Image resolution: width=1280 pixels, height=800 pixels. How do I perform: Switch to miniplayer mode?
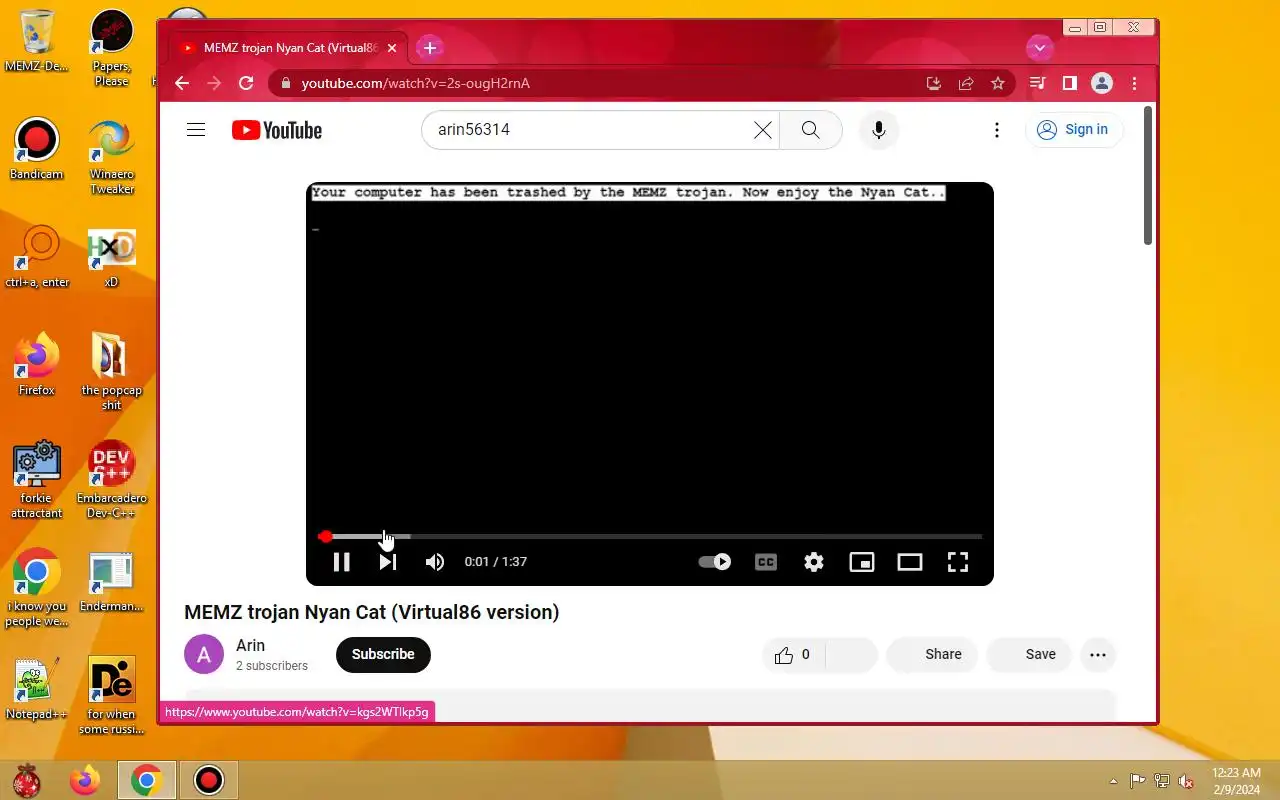[x=862, y=562]
